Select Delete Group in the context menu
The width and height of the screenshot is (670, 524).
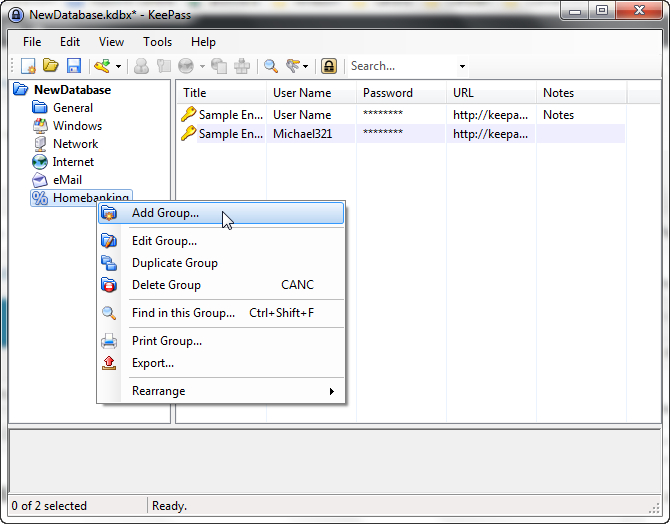pyautogui.click(x=166, y=285)
